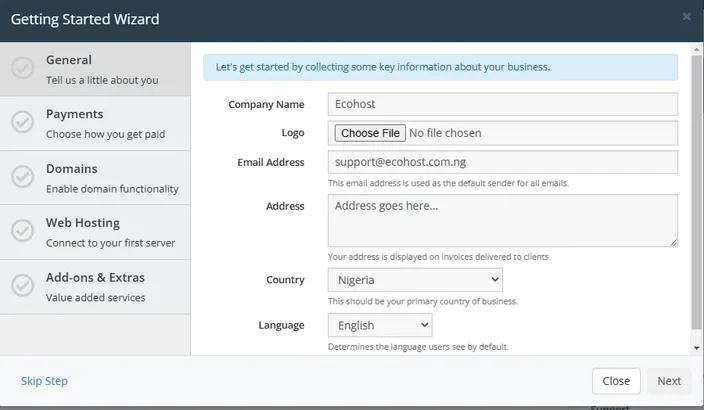The image size is (704, 410).
Task: Click the Next button
Action: (669, 381)
